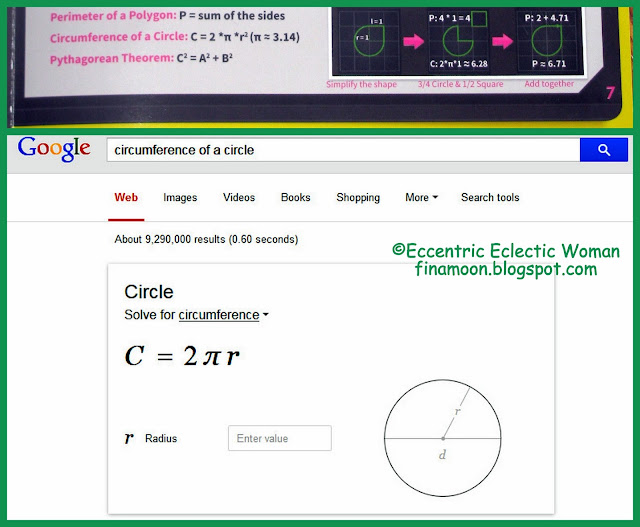Focus the Radius Enter value field
This screenshot has height=527, width=640.
click(280, 438)
